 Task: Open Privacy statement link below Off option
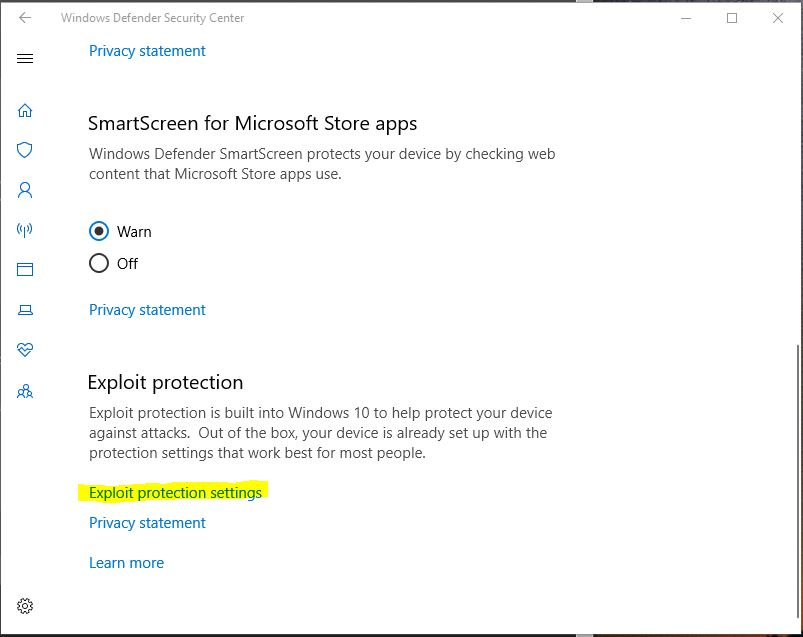point(147,310)
